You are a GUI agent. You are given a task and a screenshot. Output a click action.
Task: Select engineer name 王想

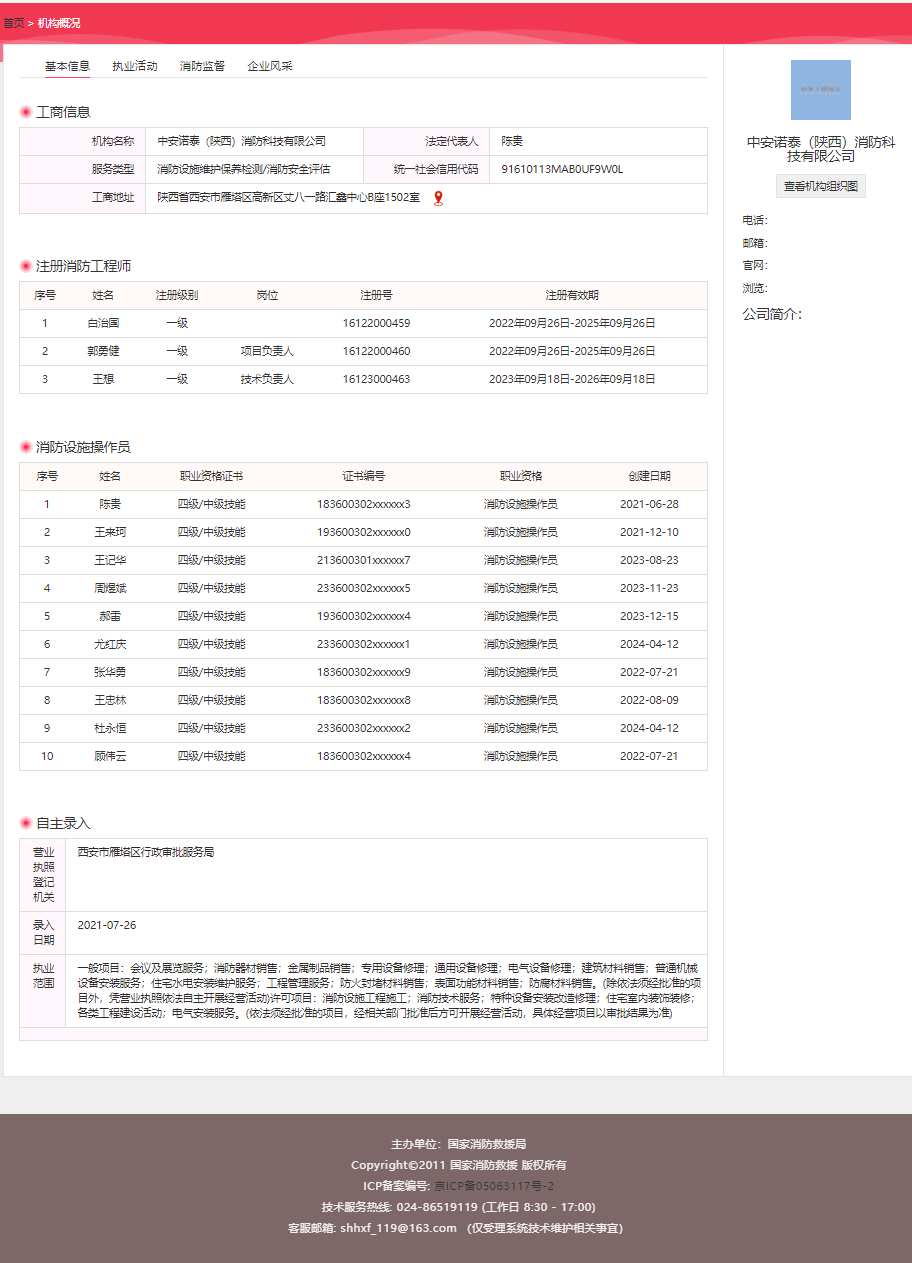click(104, 380)
